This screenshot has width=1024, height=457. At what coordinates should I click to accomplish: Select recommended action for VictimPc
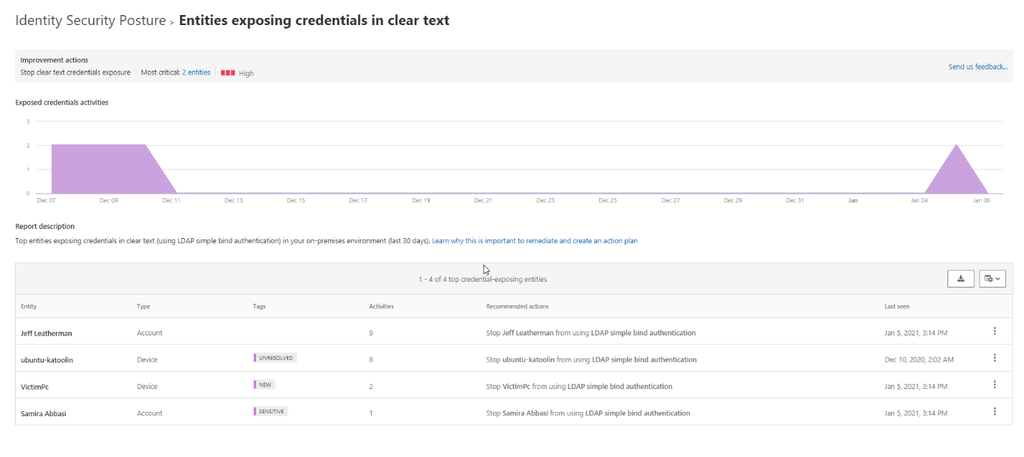[x=579, y=386]
